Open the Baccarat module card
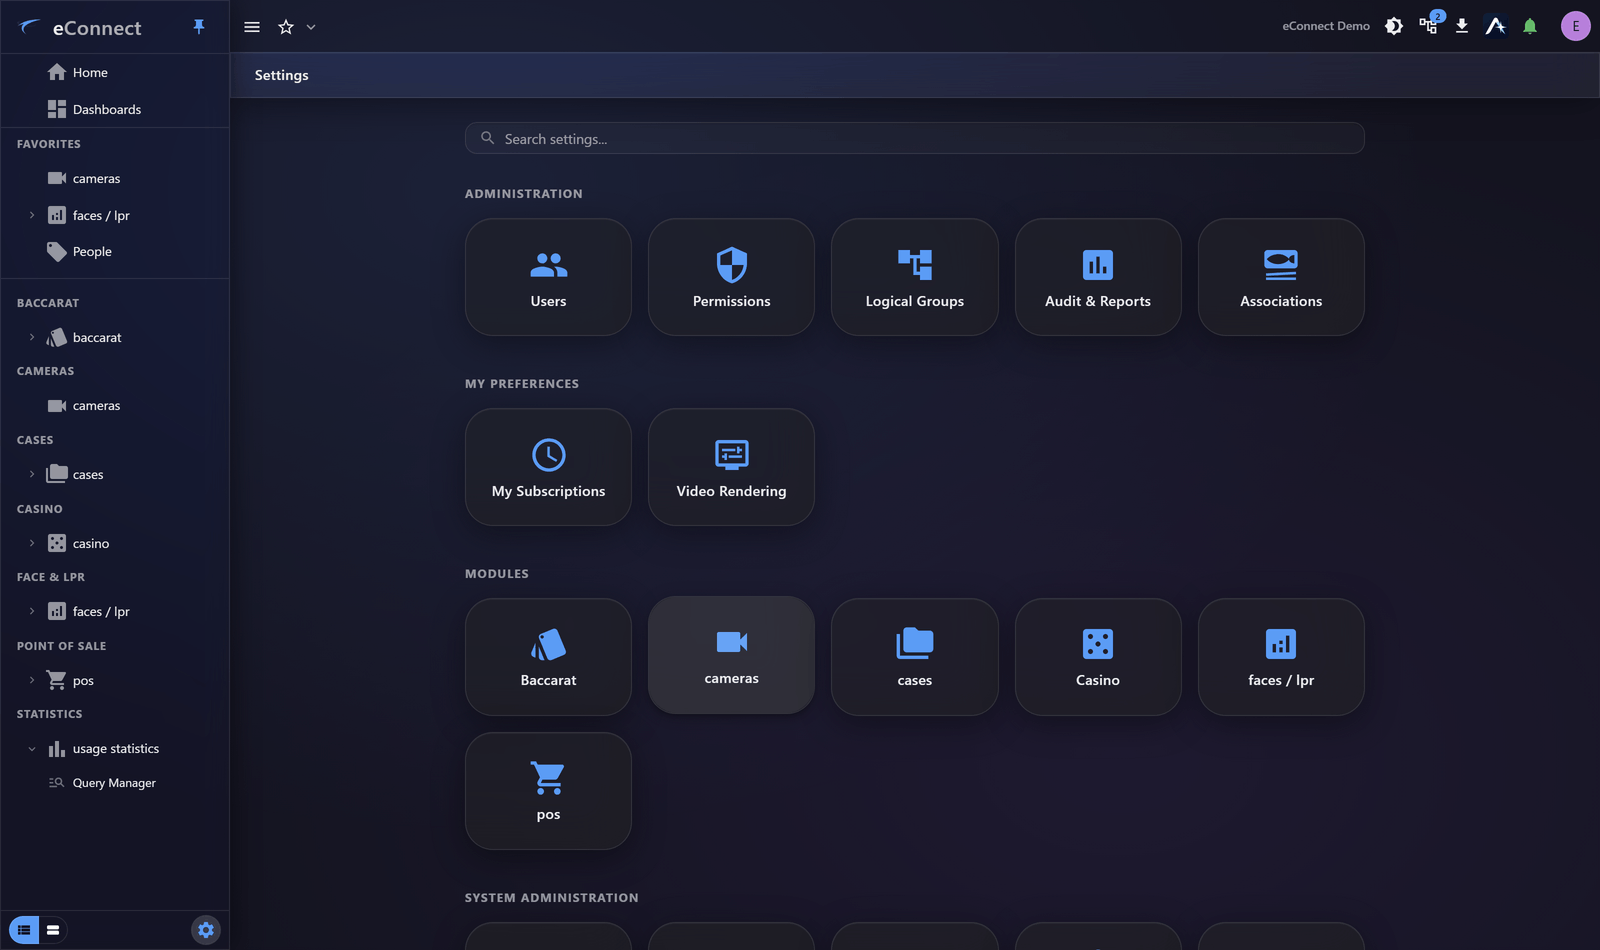Image resolution: width=1600 pixels, height=950 pixels. click(548, 657)
